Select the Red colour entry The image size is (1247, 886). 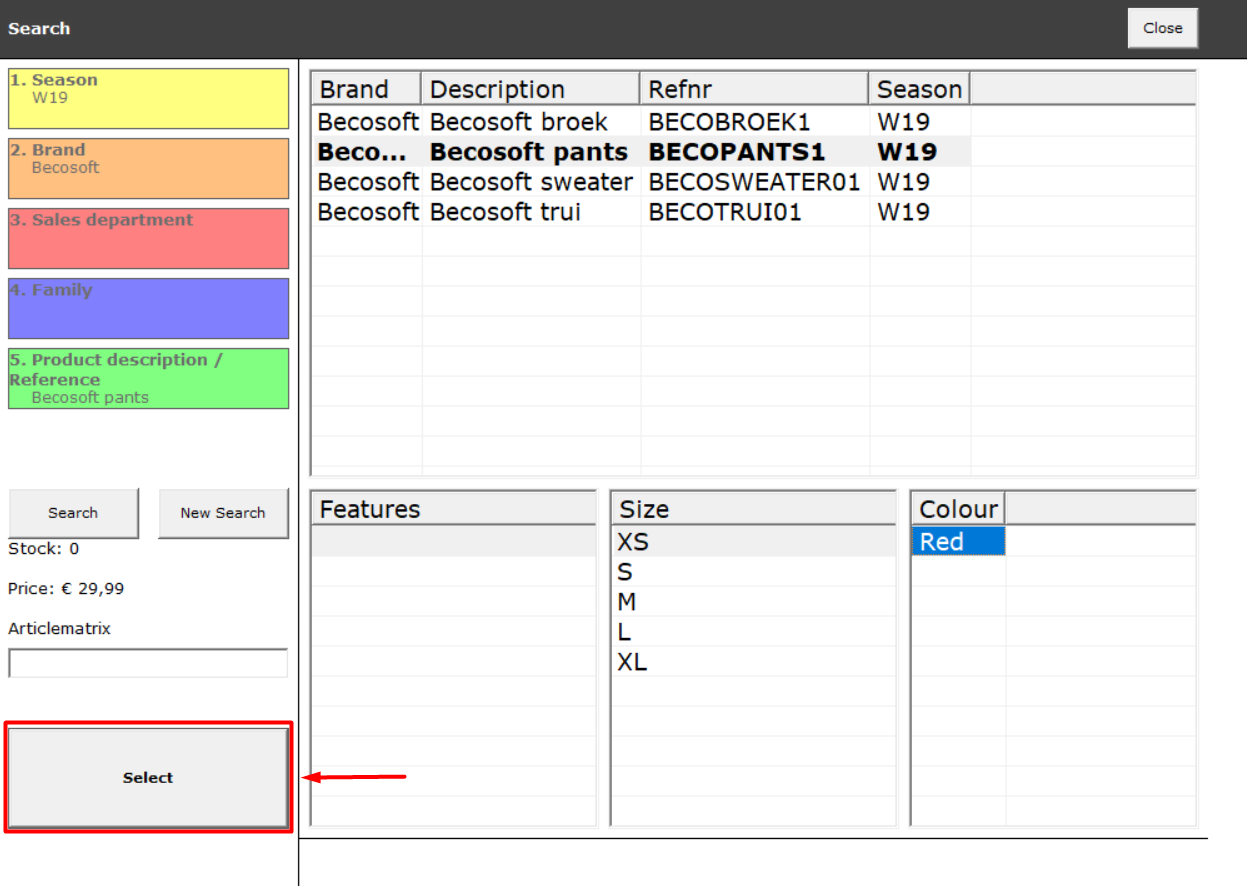(958, 542)
